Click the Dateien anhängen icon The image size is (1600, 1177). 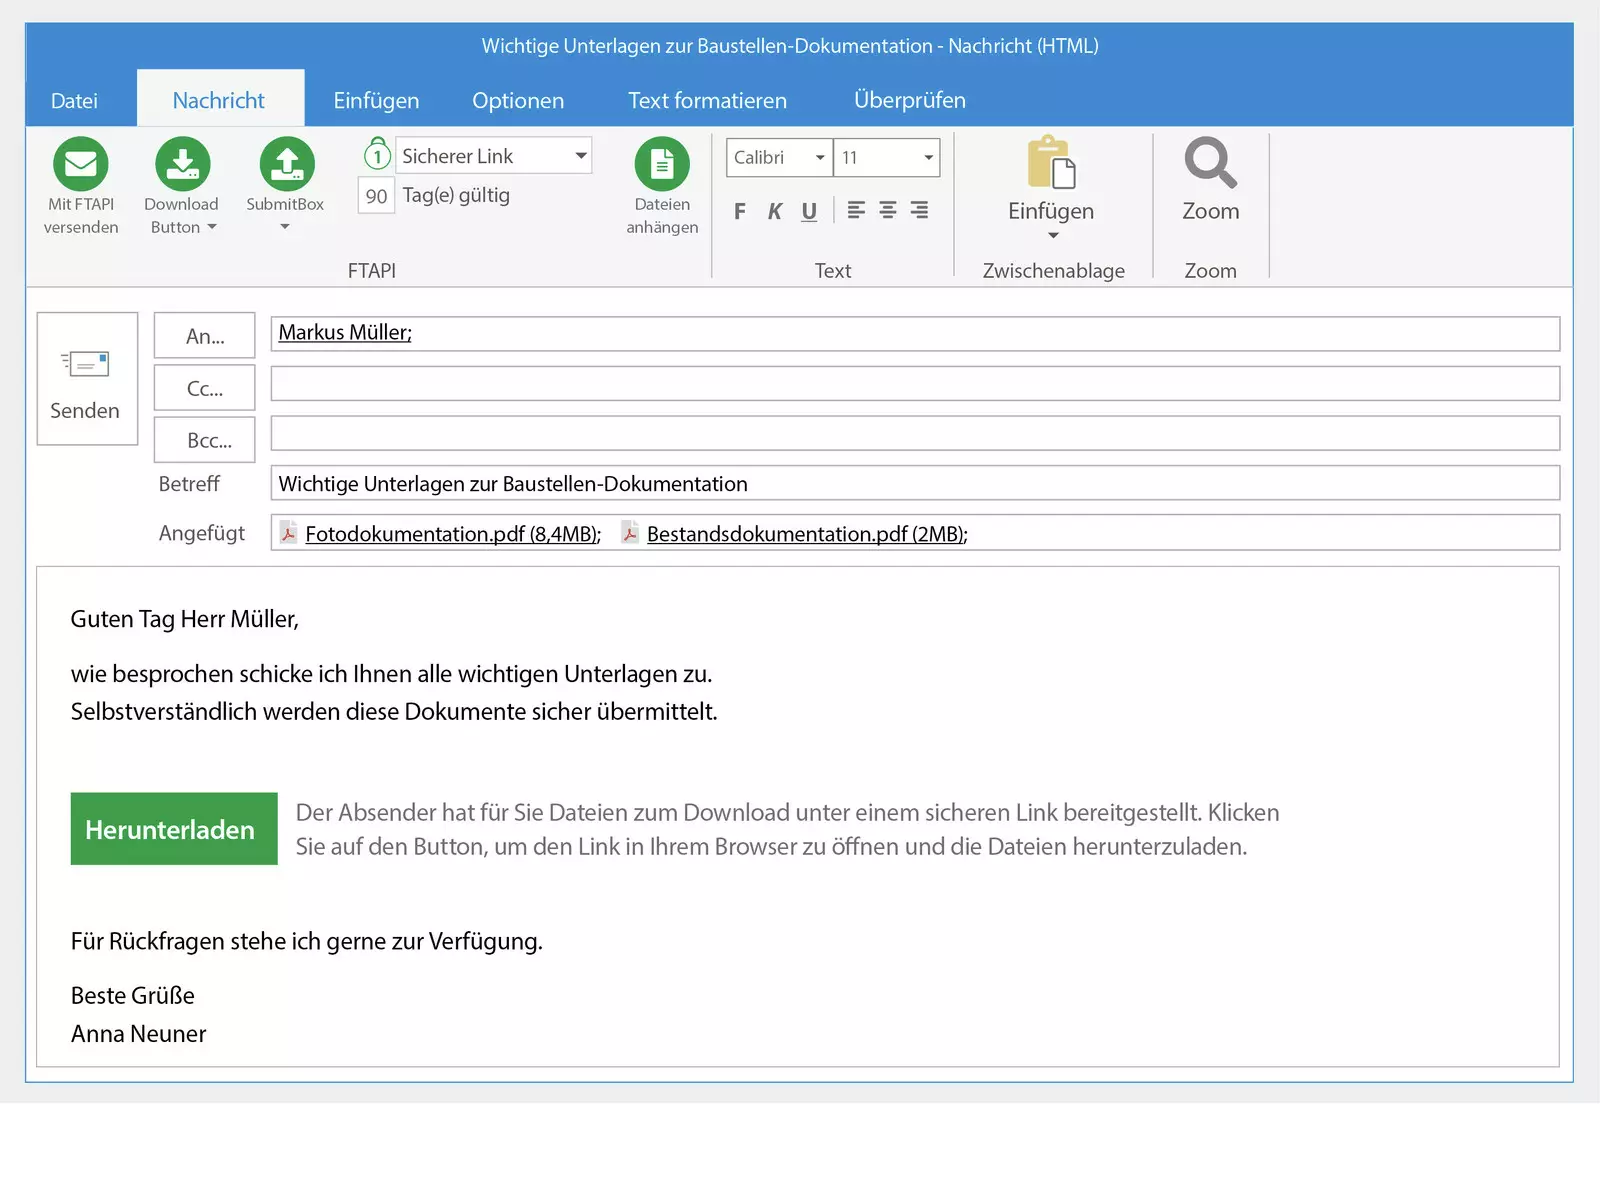662,164
